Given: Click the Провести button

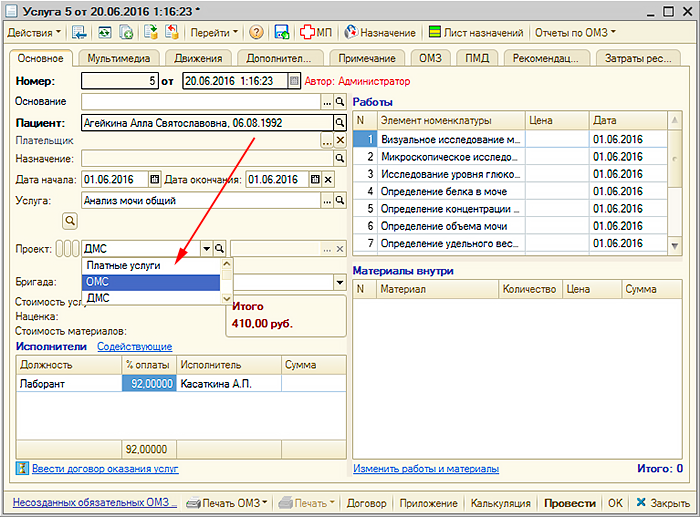Looking at the screenshot, I should [570, 503].
